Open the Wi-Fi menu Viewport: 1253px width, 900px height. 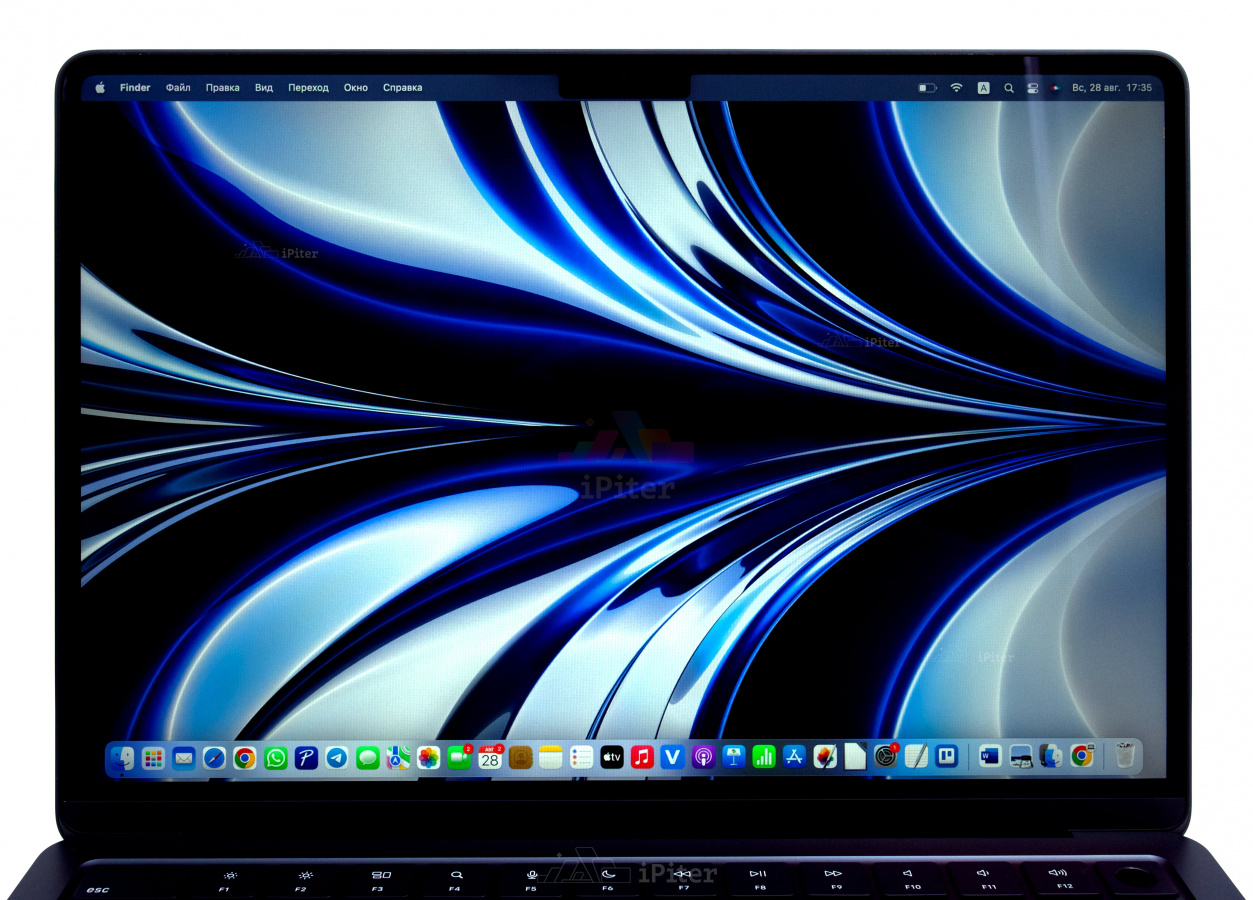pos(956,88)
